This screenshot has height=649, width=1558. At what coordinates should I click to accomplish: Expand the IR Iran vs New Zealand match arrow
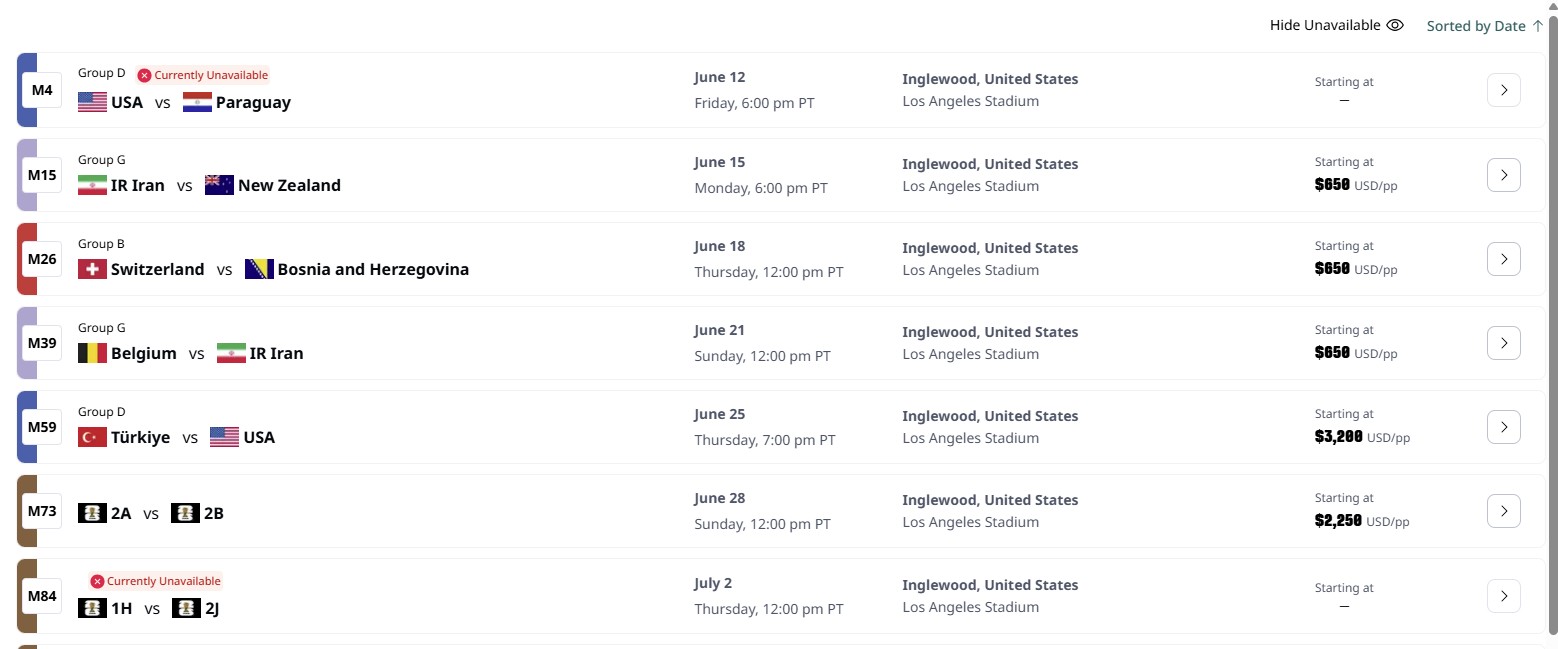click(1504, 175)
